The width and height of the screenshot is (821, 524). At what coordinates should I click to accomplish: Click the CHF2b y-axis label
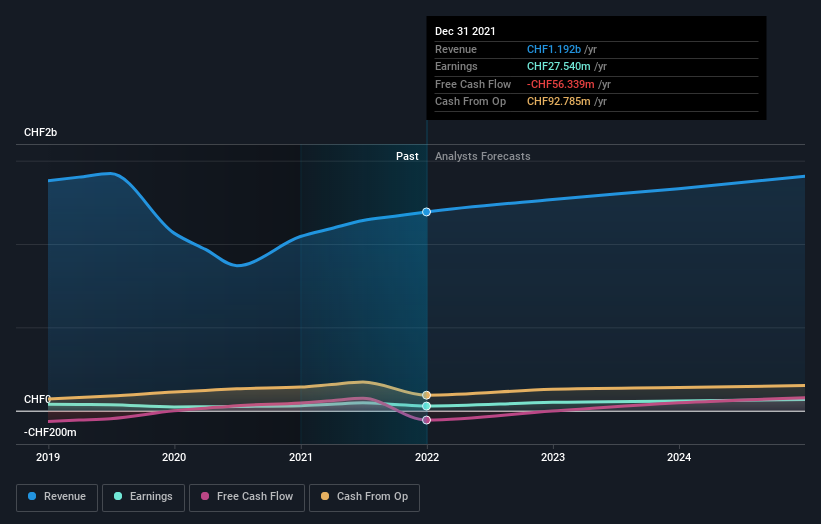point(40,132)
